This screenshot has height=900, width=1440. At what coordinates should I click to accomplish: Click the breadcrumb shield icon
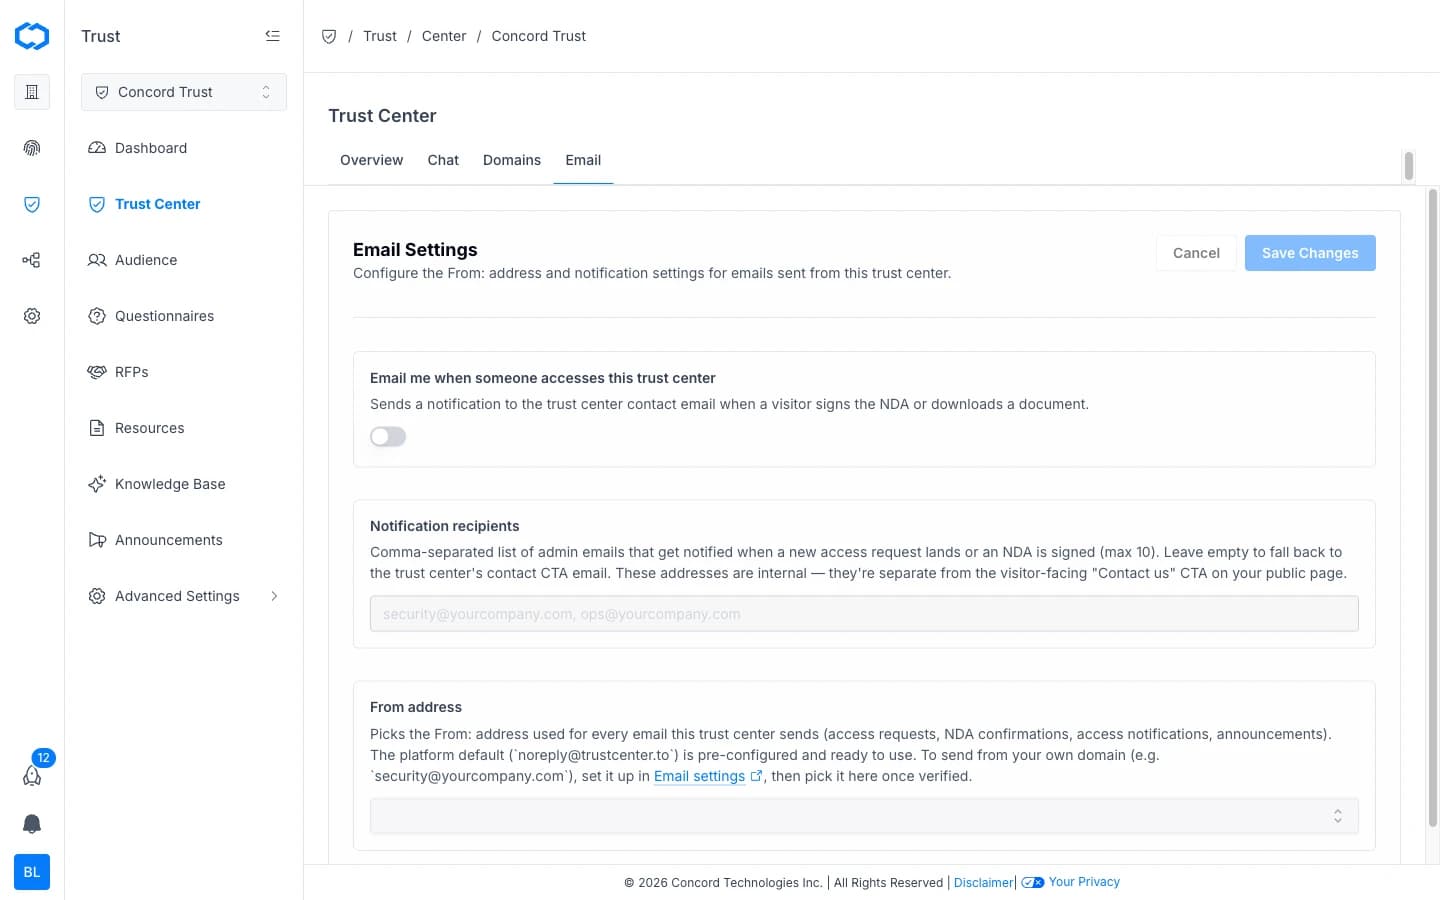pos(329,36)
